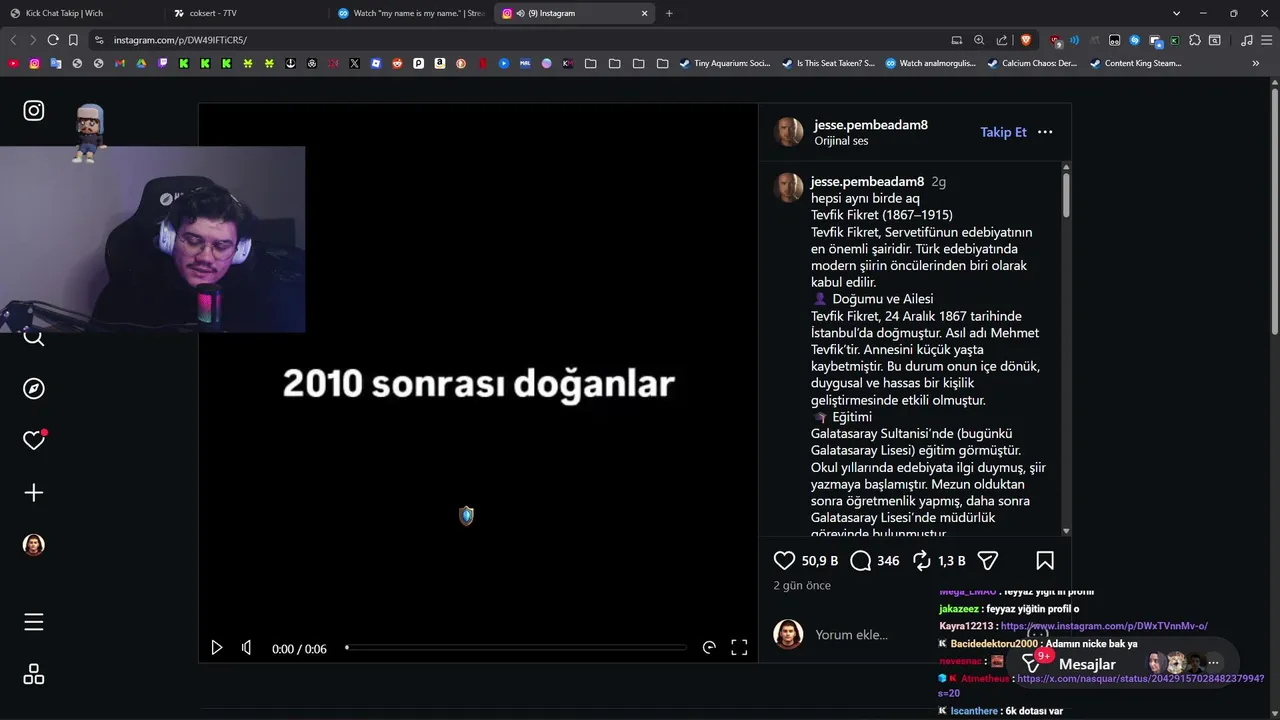The height and width of the screenshot is (720, 1280).
Task: Open the Calcium Chaos bookmark
Action: tap(1032, 63)
